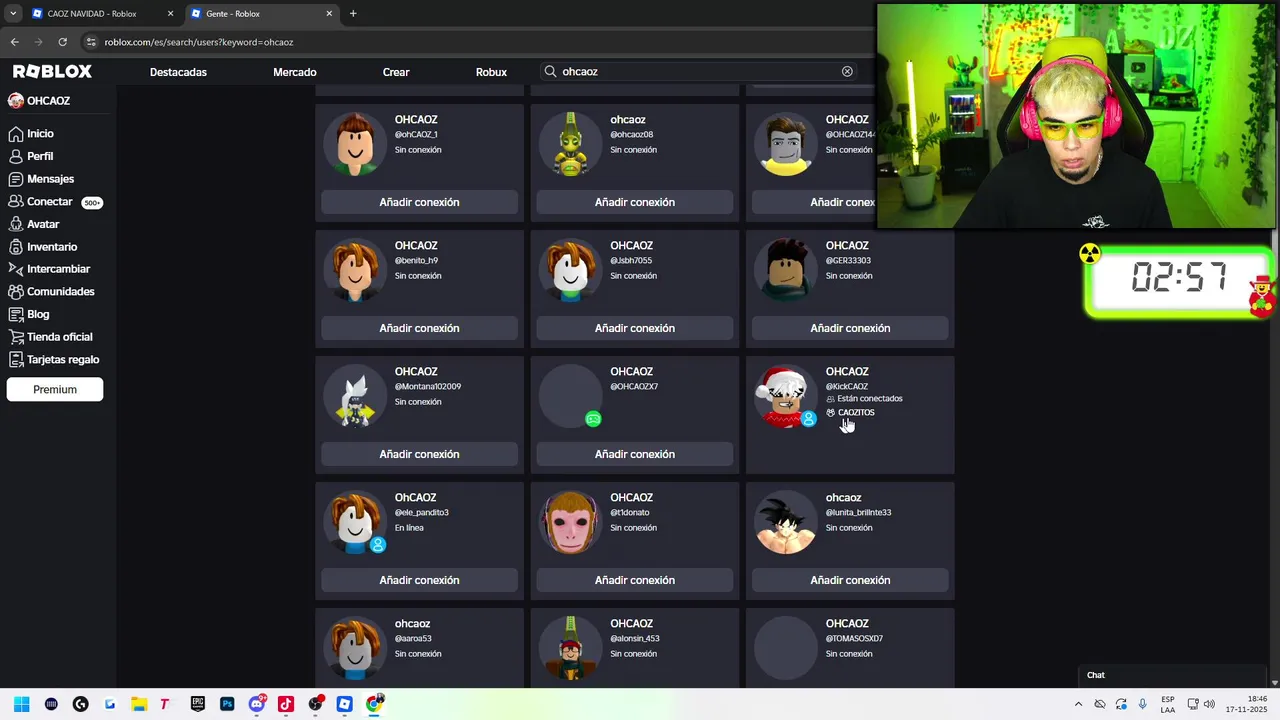Add connection for @ele_pandito3
The image size is (1280, 720).
(x=419, y=580)
